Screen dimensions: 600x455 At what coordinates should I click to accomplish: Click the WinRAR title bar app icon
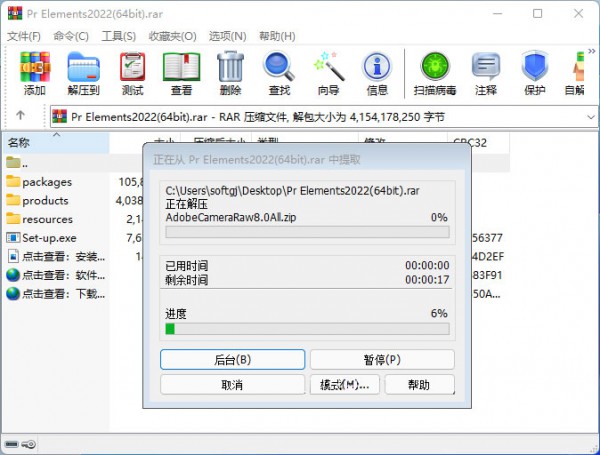coord(15,13)
